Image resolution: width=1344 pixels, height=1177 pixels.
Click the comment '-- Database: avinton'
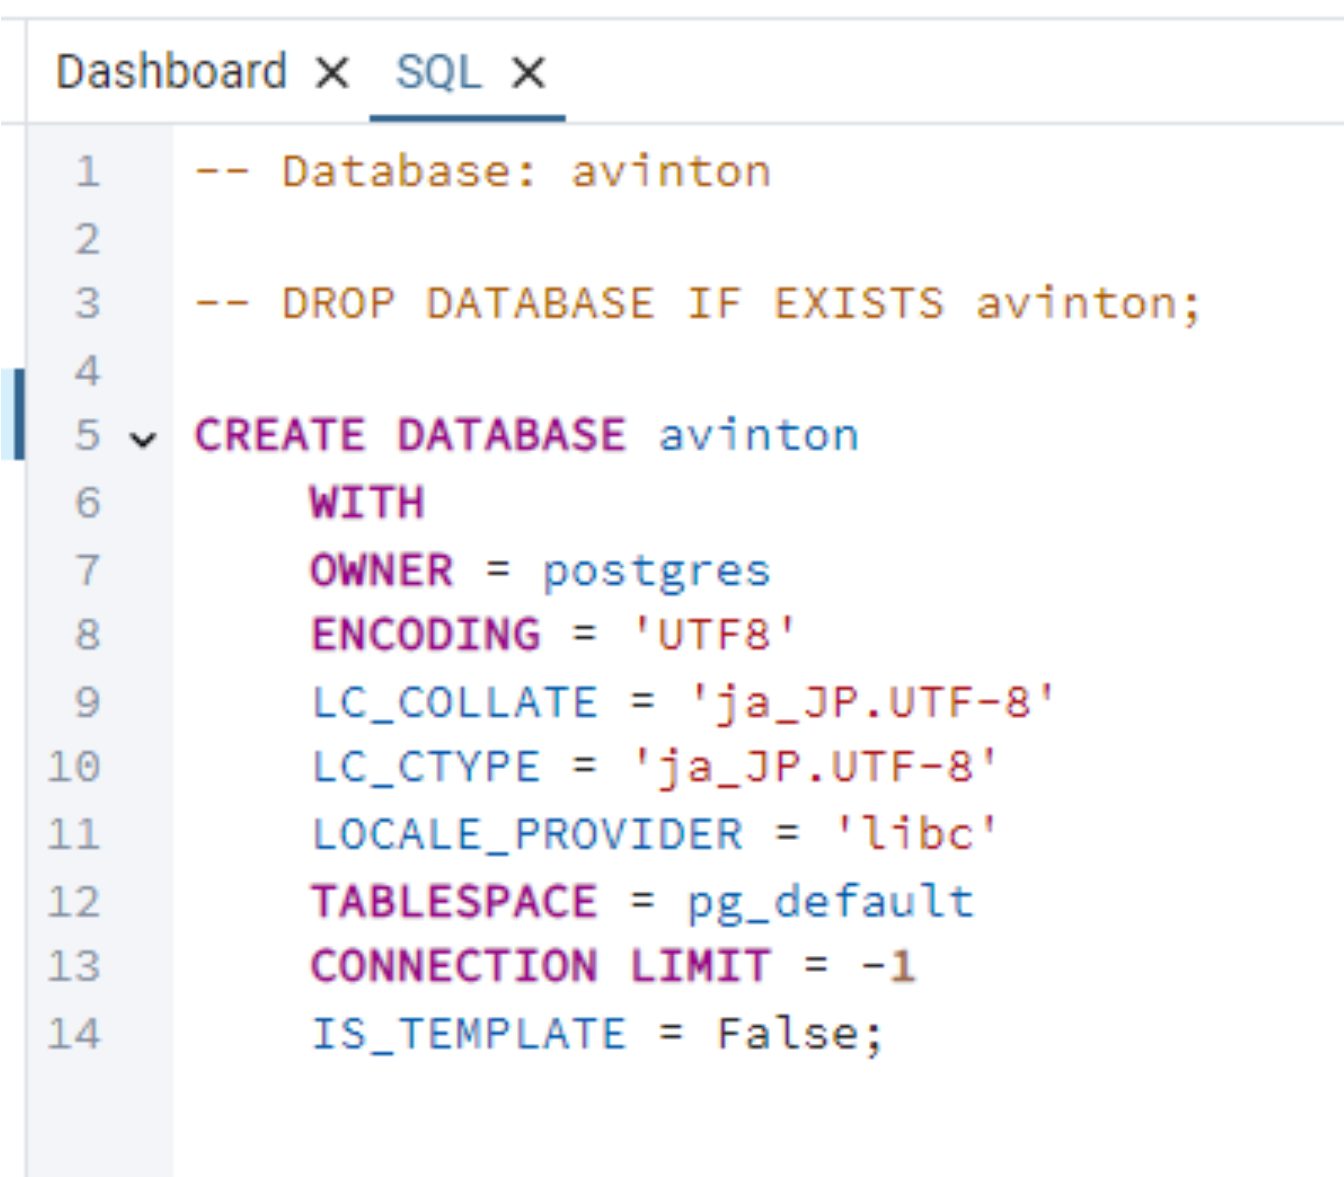tap(483, 172)
